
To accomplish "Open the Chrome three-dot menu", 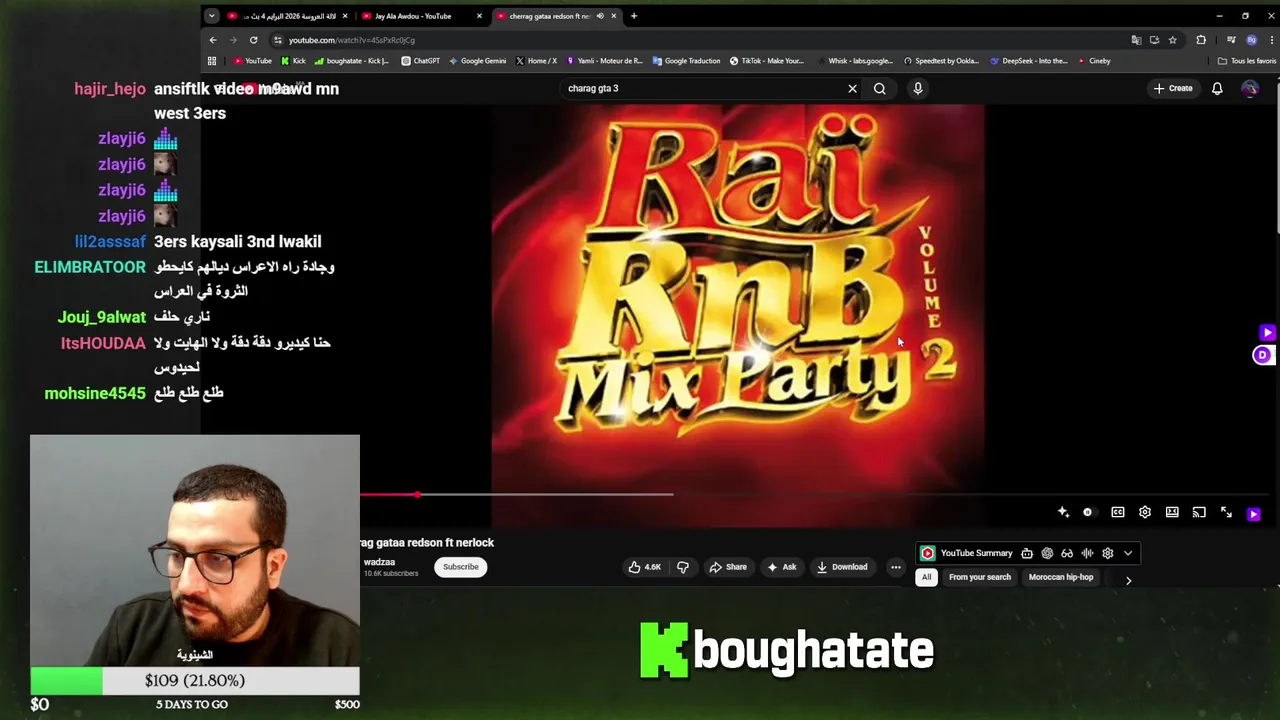I will 1271,40.
